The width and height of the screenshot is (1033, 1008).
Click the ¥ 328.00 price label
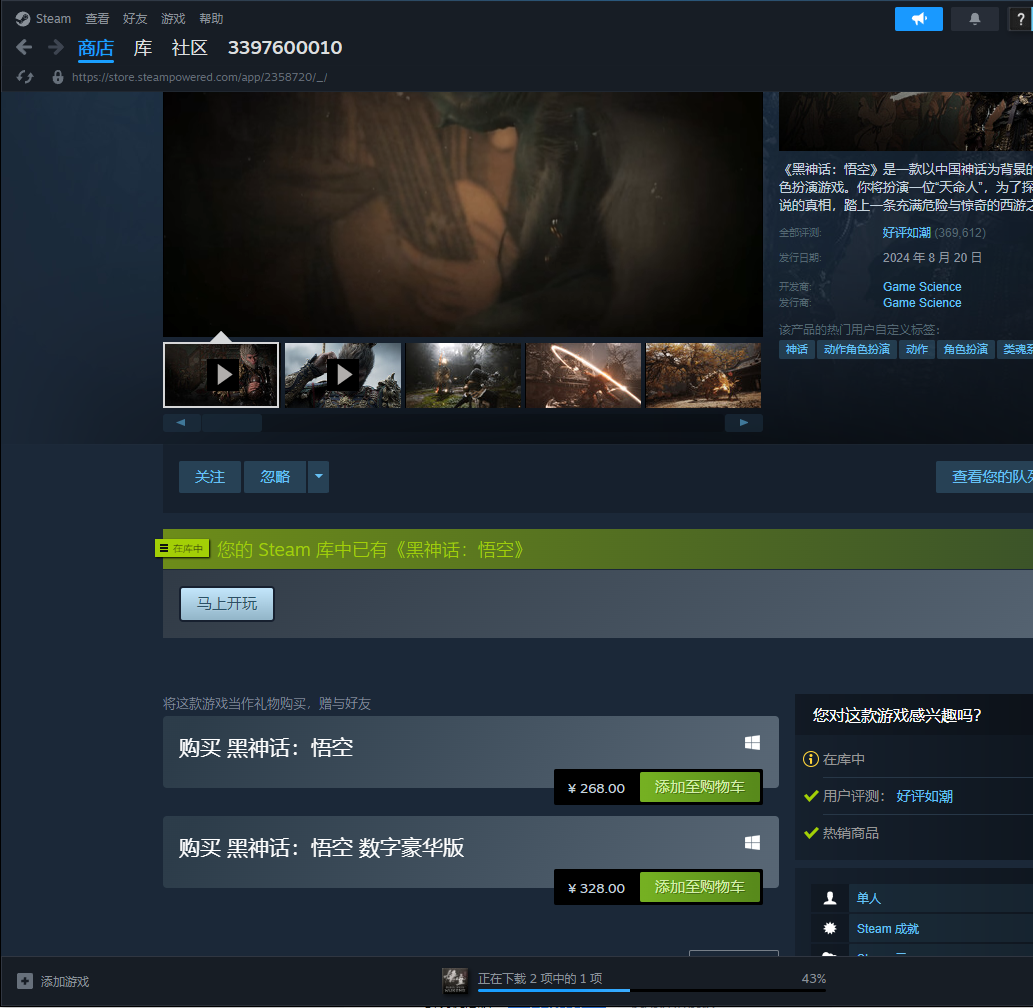coord(596,888)
